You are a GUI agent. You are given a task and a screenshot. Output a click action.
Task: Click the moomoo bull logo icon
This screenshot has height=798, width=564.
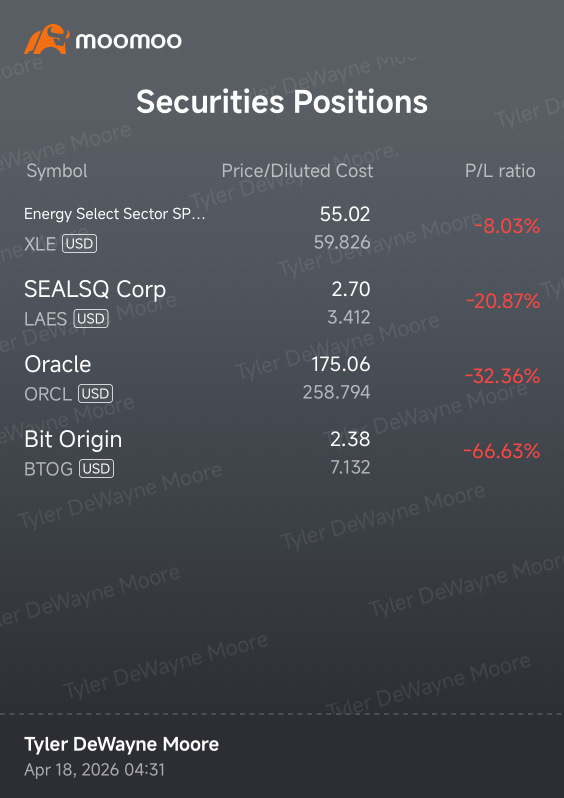[46, 39]
